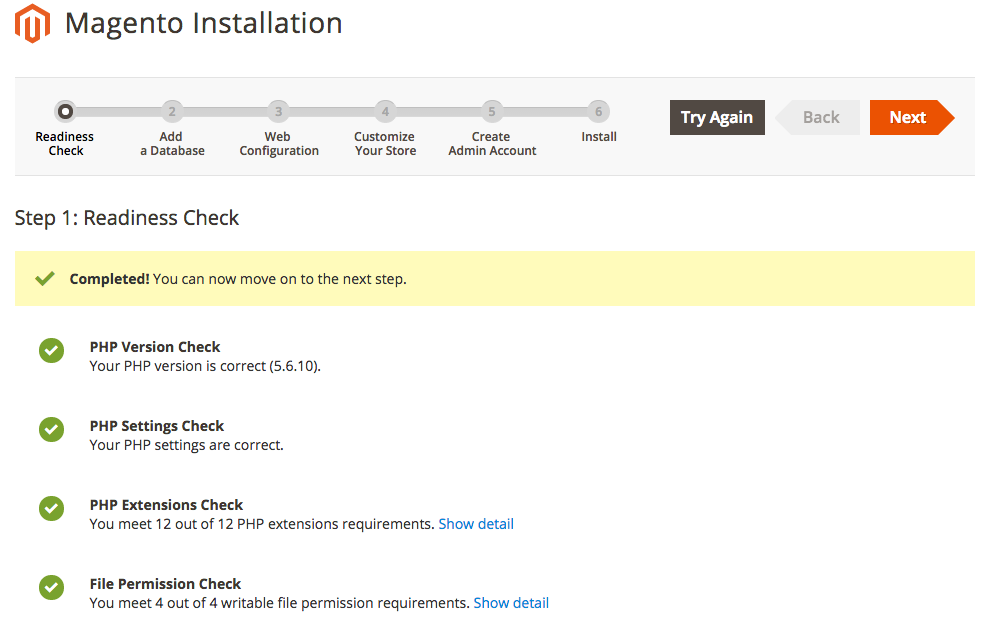Screen dimensions: 985x629
Task: Go back with the Back button
Action: pos(818,118)
